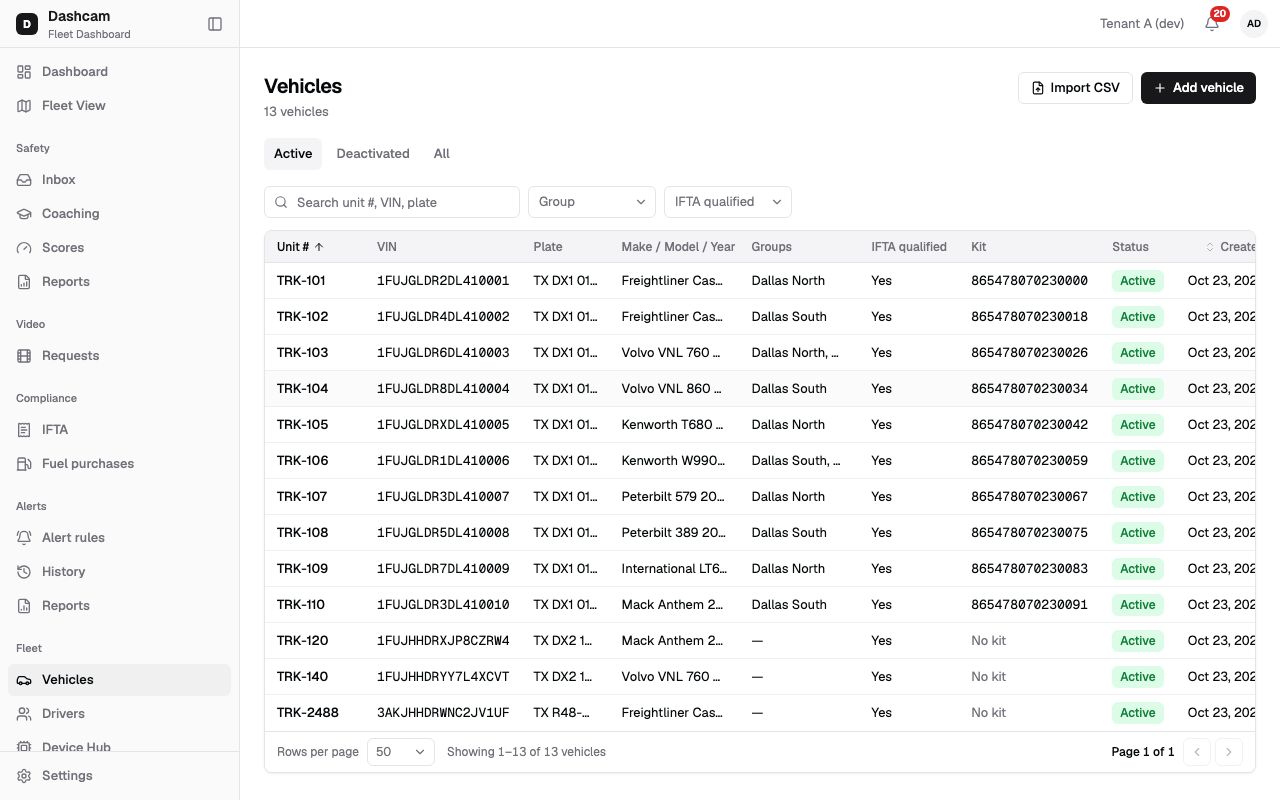Screen dimensions: 1280x800
Task: Click the Kit column header
Action: click(978, 247)
